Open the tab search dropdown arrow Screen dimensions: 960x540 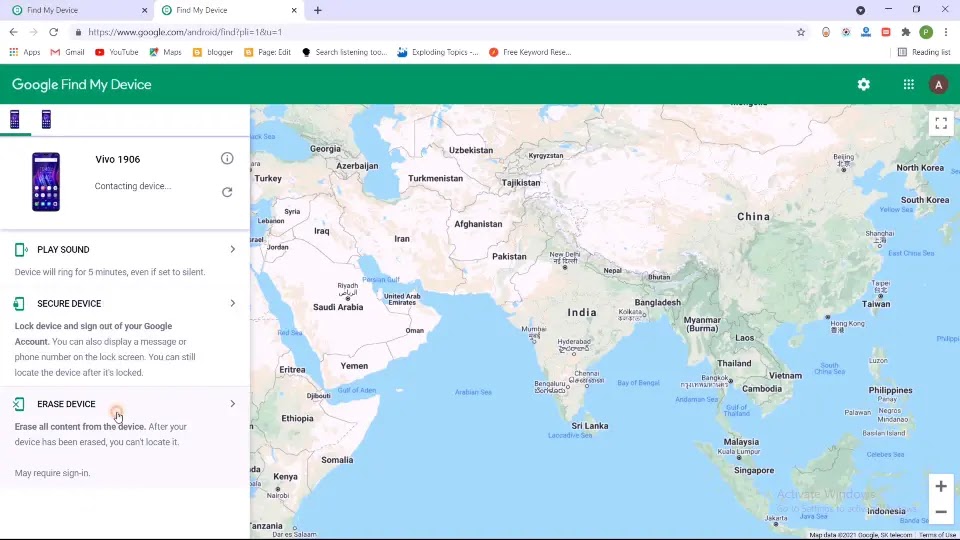pyautogui.click(x=860, y=10)
